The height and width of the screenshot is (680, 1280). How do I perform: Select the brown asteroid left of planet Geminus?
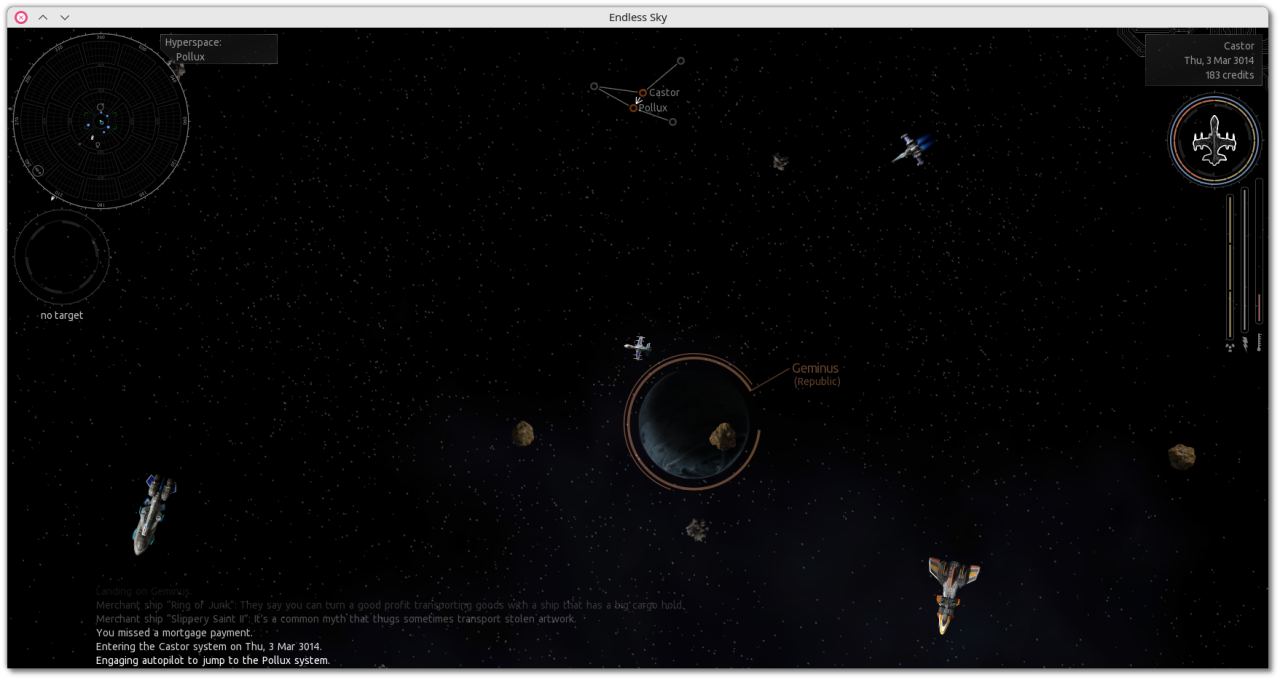[523, 433]
